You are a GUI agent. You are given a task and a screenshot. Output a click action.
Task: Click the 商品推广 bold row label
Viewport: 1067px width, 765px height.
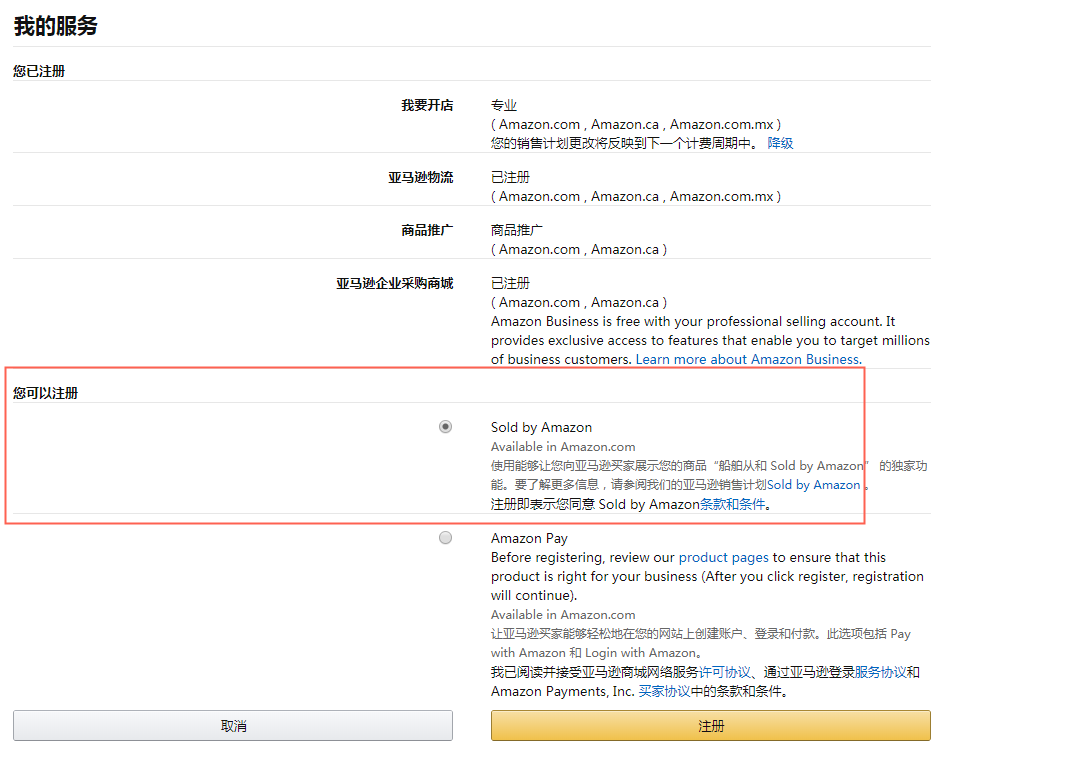[x=427, y=230]
